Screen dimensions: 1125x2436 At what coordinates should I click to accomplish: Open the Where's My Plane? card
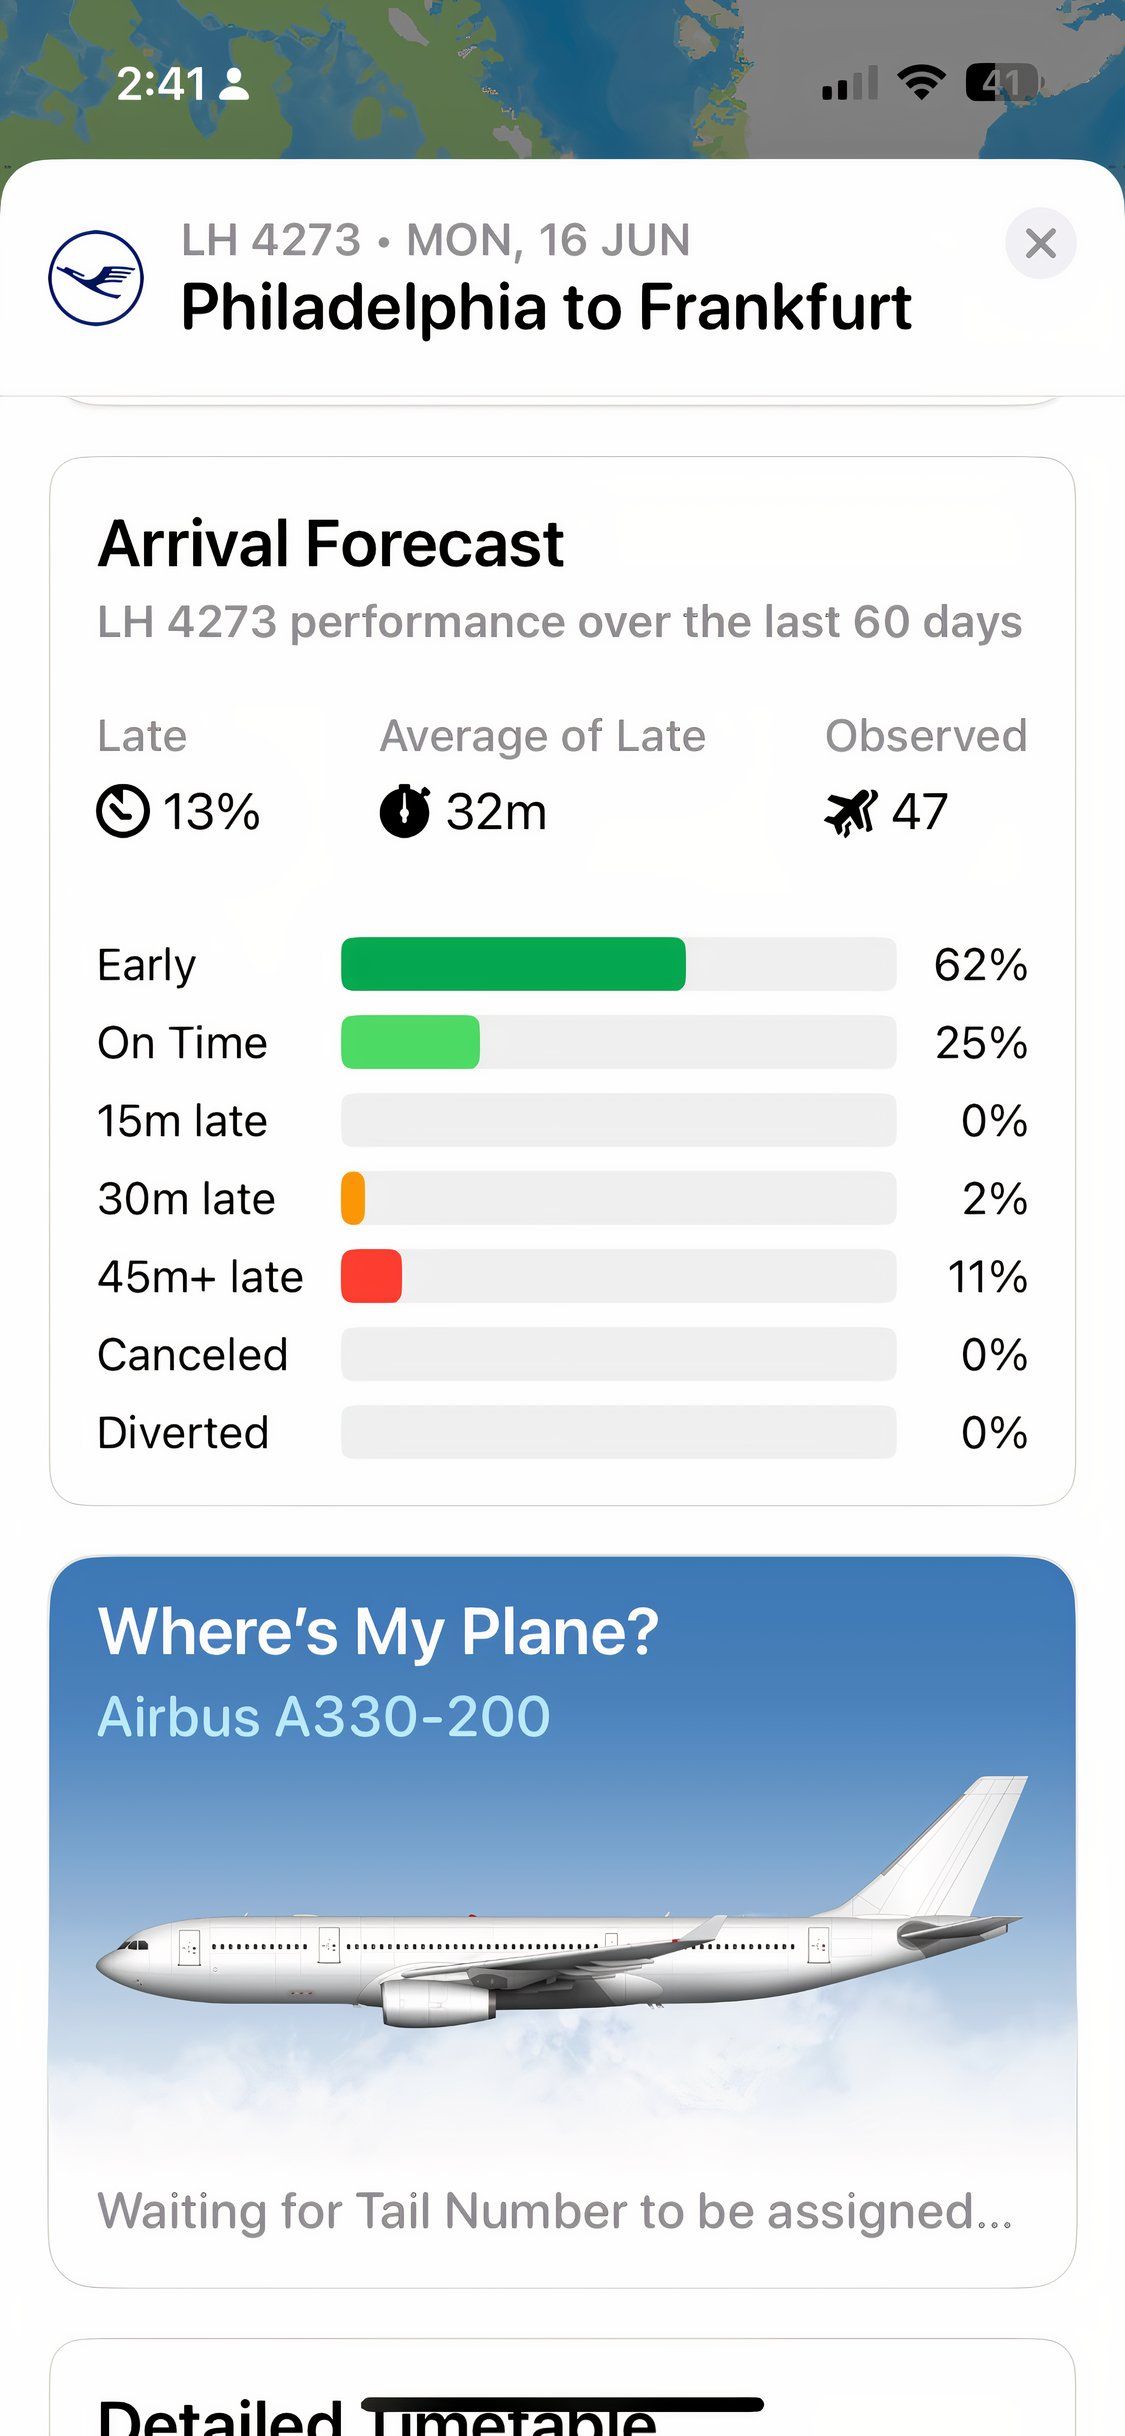[562, 1921]
